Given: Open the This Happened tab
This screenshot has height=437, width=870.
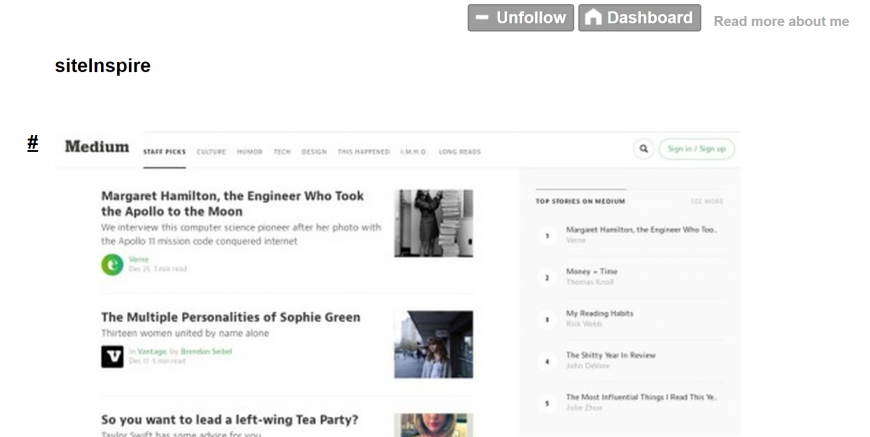Looking at the screenshot, I should pos(363,151).
